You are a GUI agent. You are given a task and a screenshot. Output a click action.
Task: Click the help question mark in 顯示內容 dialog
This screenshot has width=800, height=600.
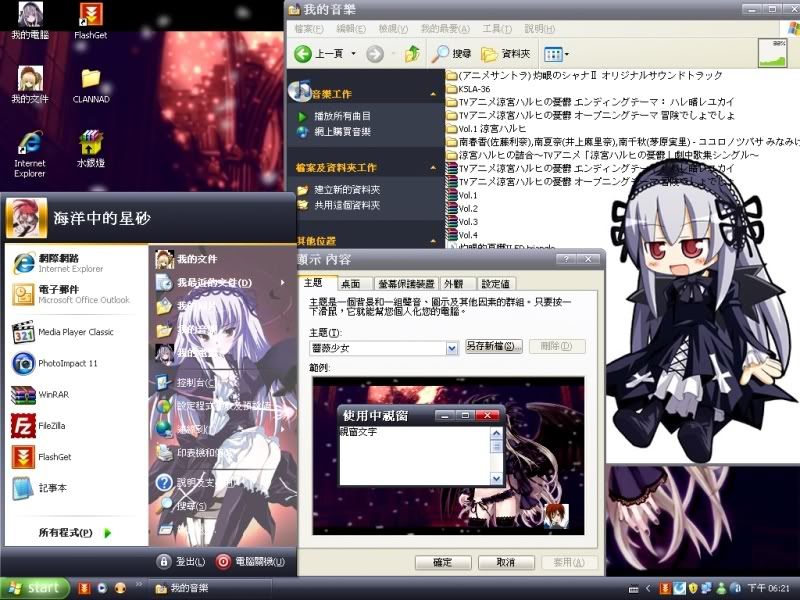pyautogui.click(x=566, y=259)
